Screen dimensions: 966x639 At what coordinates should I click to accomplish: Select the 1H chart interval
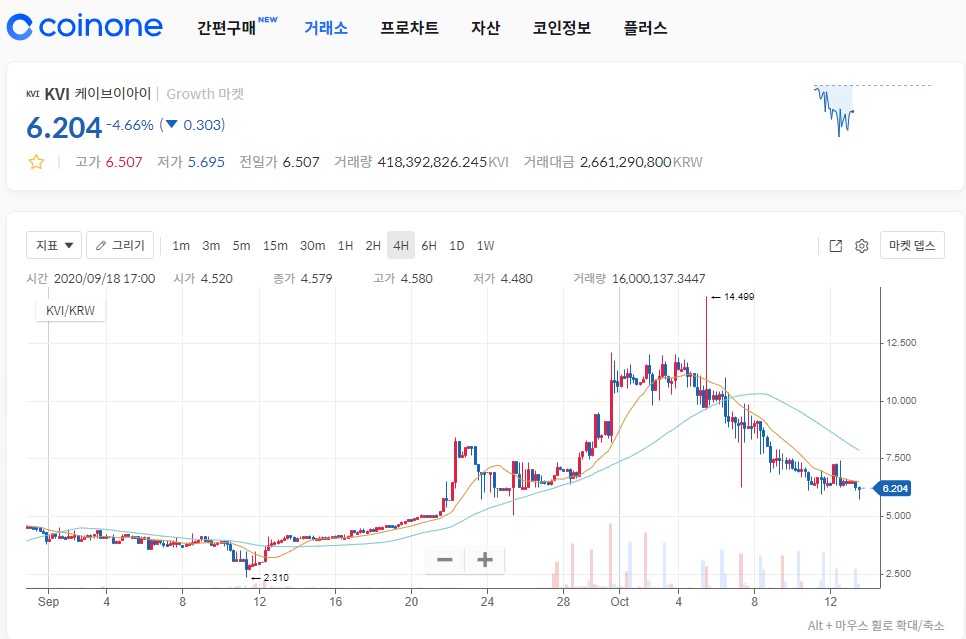pos(346,246)
